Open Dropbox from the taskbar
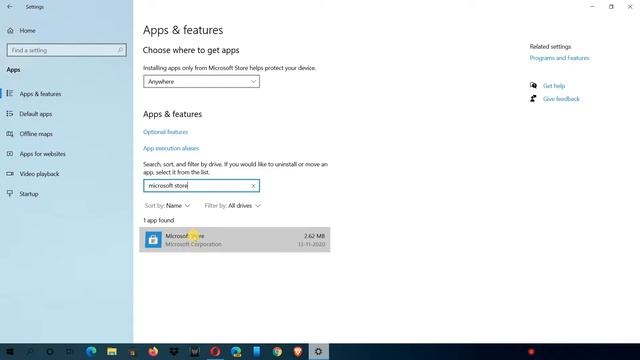The width and height of the screenshot is (640, 360). coord(174,351)
